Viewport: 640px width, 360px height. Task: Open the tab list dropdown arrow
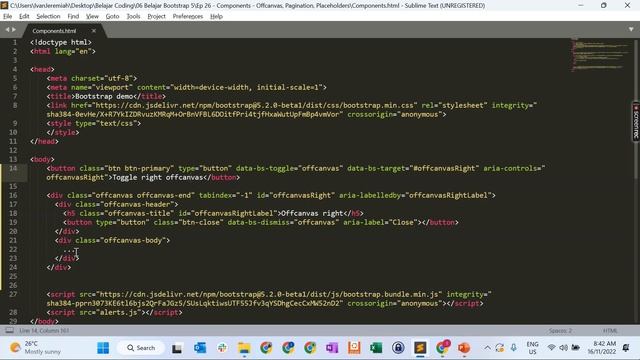pos(631,29)
